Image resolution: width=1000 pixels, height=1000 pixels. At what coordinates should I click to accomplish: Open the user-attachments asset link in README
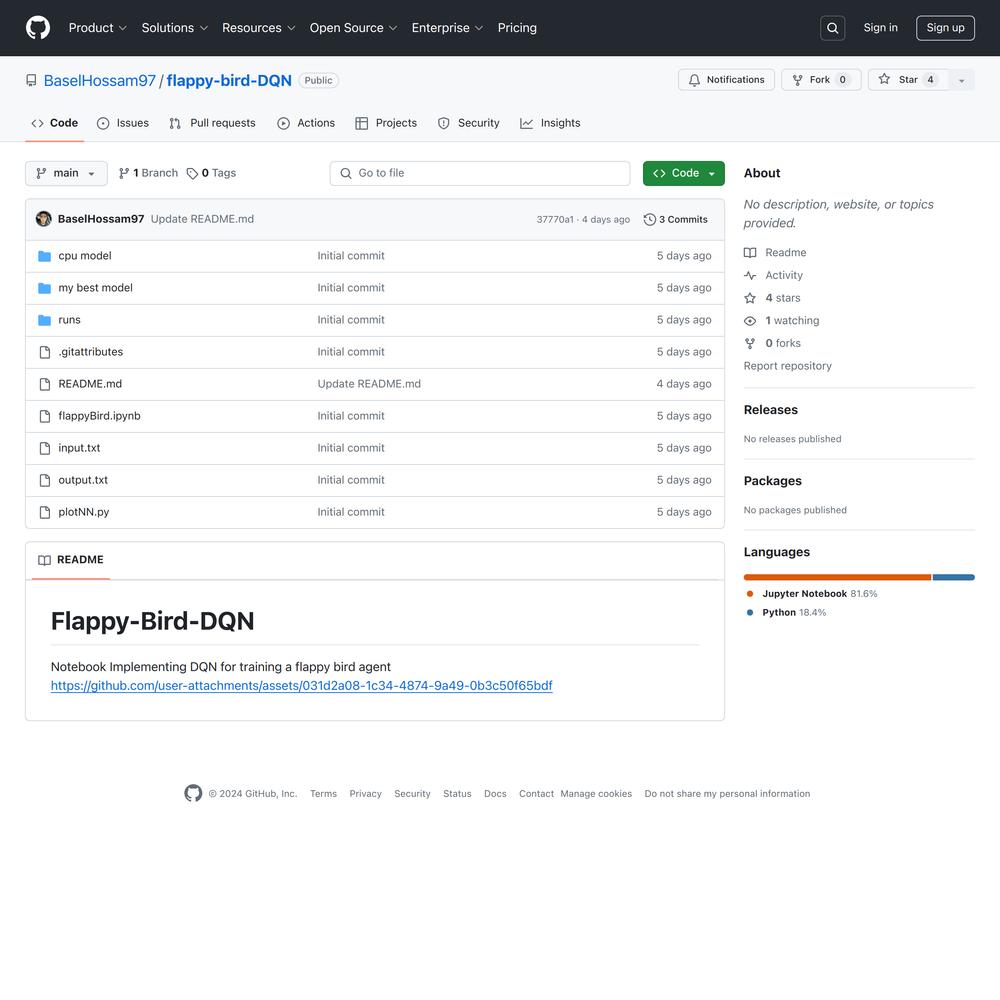(x=302, y=686)
